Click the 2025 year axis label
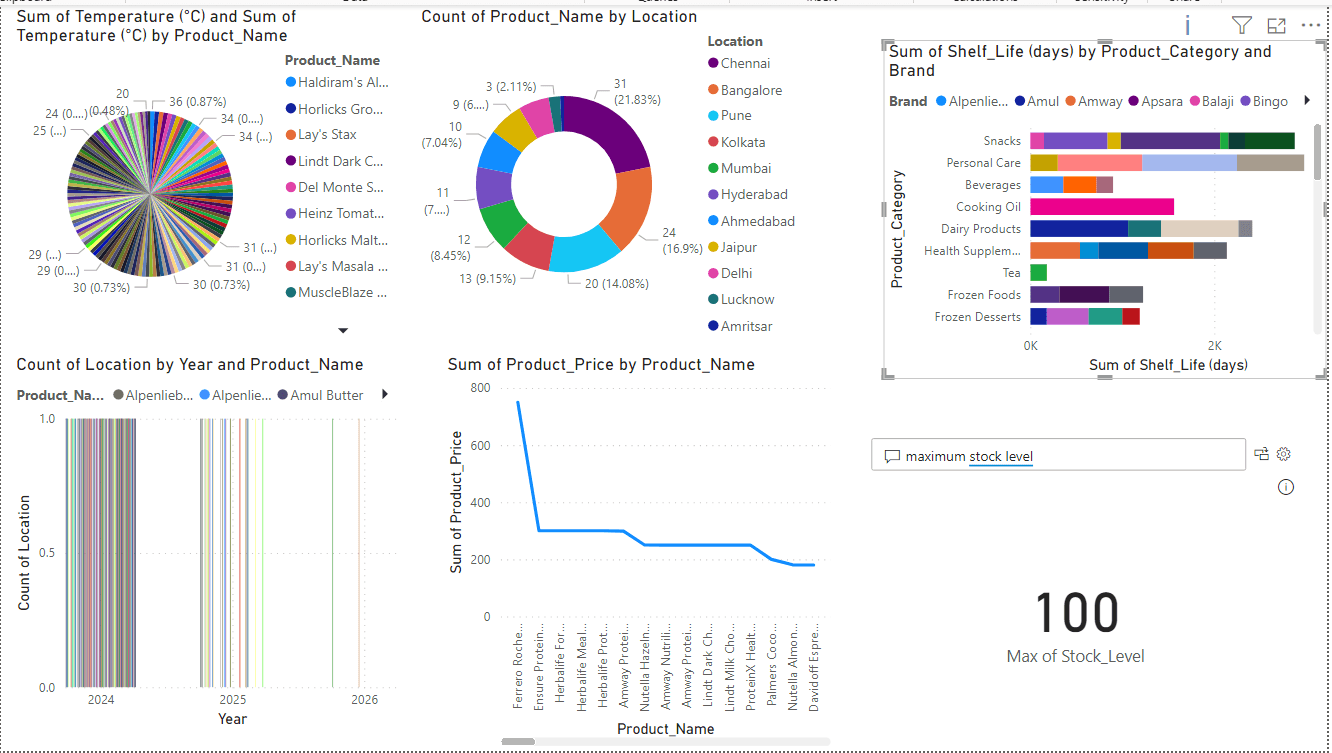Viewport: 1332px width, 753px height. point(233,700)
